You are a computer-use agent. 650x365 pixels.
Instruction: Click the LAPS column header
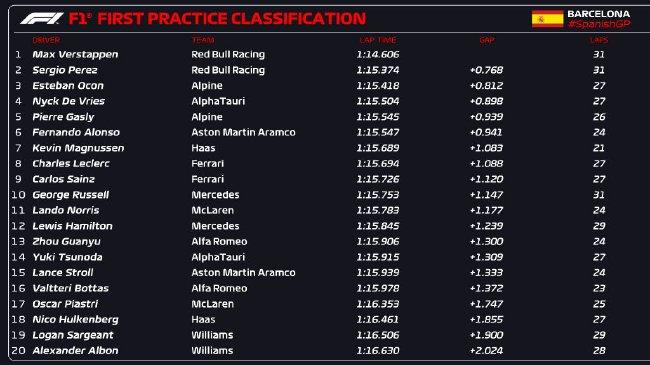(599, 40)
